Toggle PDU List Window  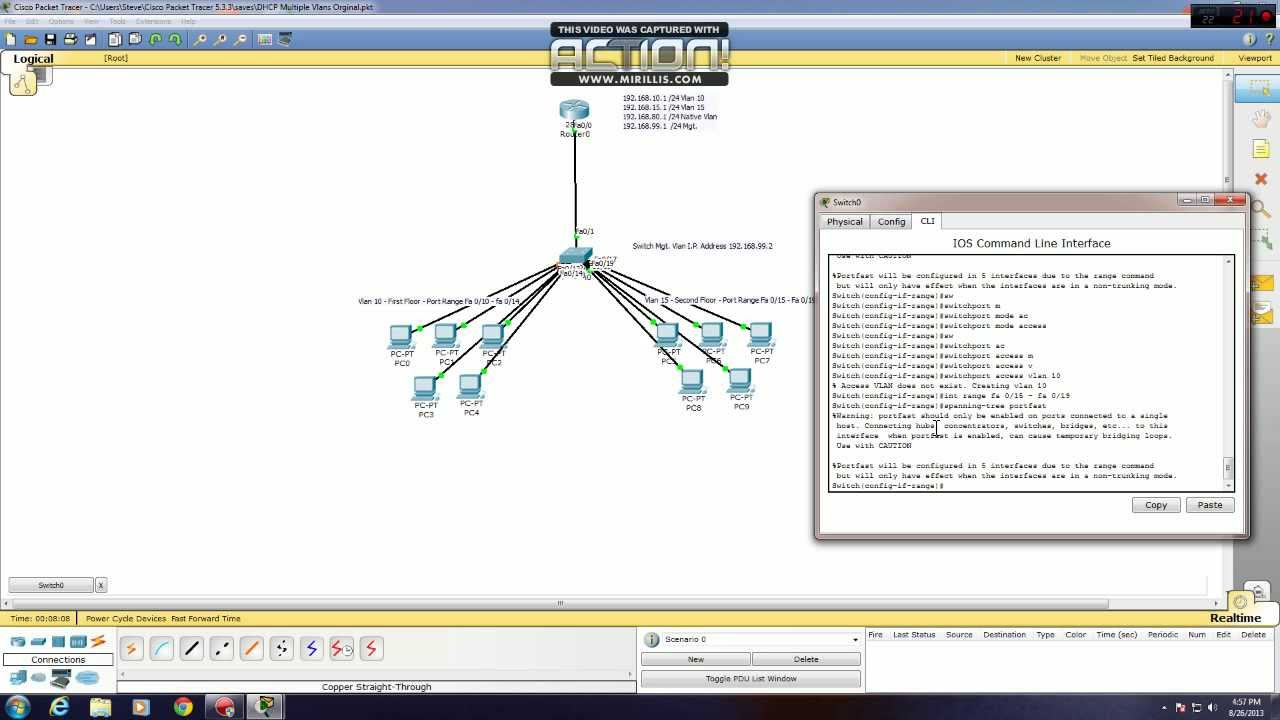(x=751, y=679)
